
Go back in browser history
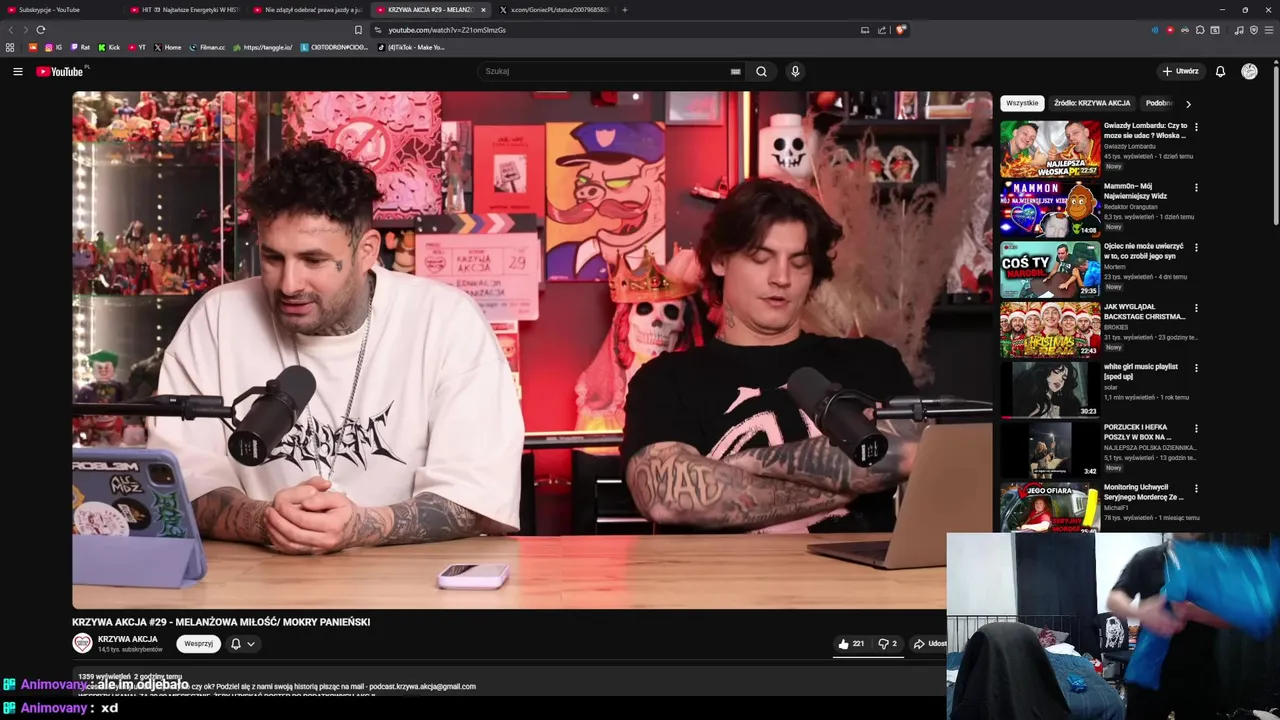tap(12, 30)
